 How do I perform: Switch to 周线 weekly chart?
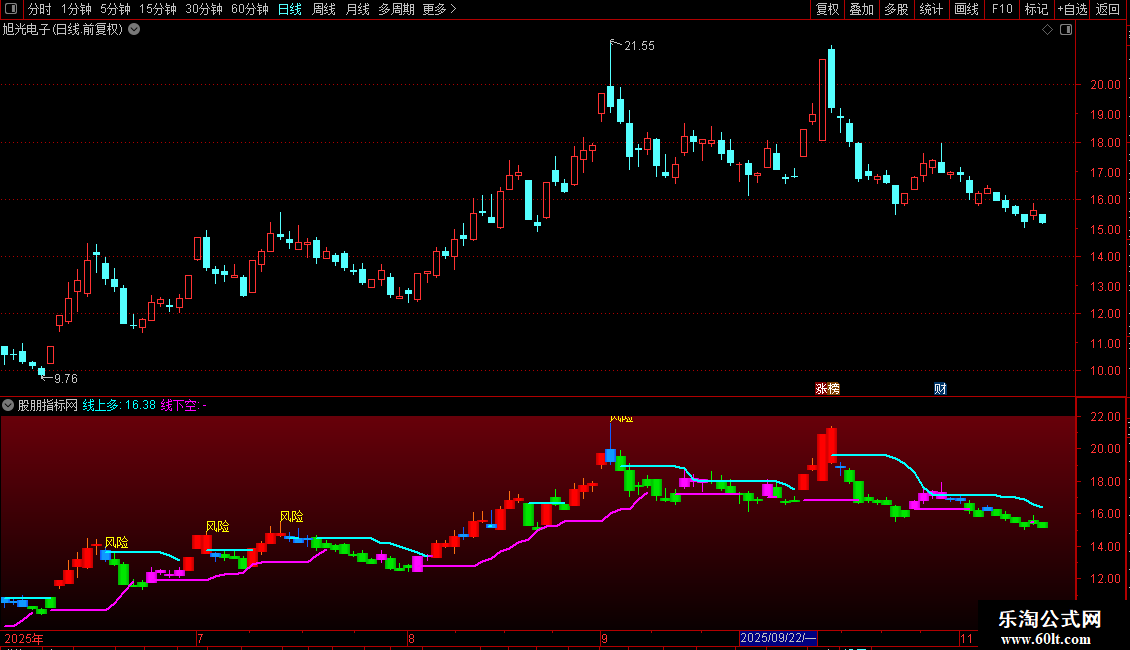click(x=324, y=9)
